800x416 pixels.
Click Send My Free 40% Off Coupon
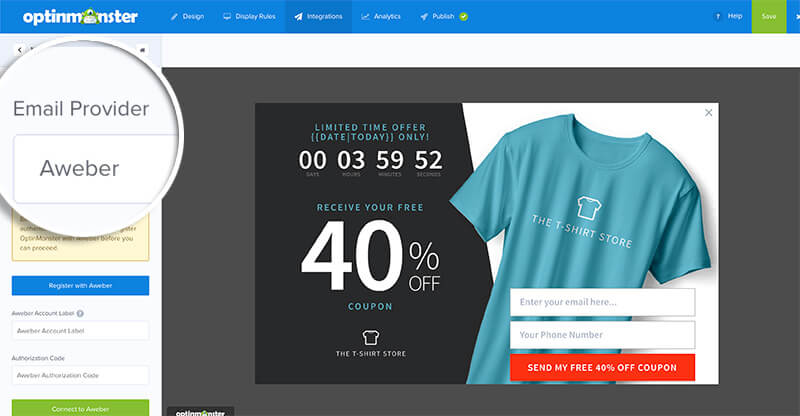coord(603,368)
